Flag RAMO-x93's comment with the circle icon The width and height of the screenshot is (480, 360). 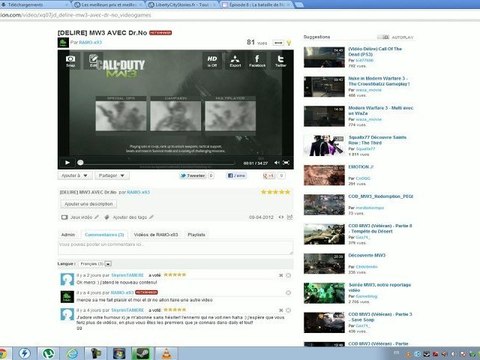(289, 293)
